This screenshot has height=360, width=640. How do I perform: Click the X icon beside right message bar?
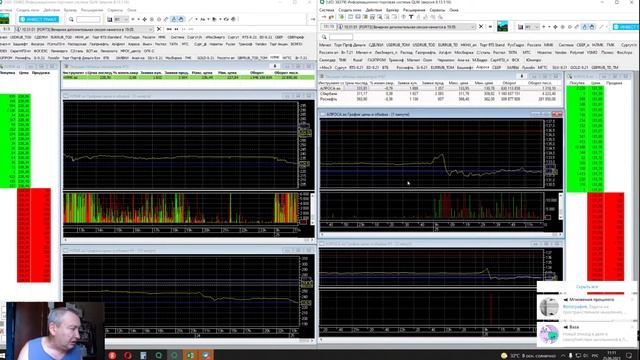[481, 27]
